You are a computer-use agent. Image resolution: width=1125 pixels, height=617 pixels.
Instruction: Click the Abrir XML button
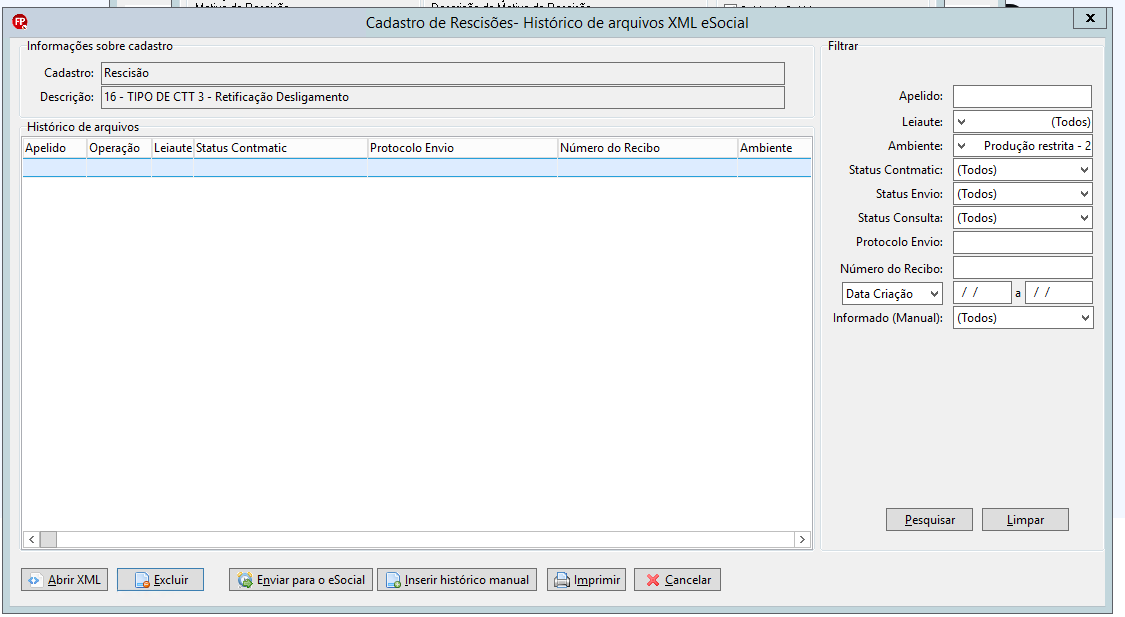coord(65,580)
